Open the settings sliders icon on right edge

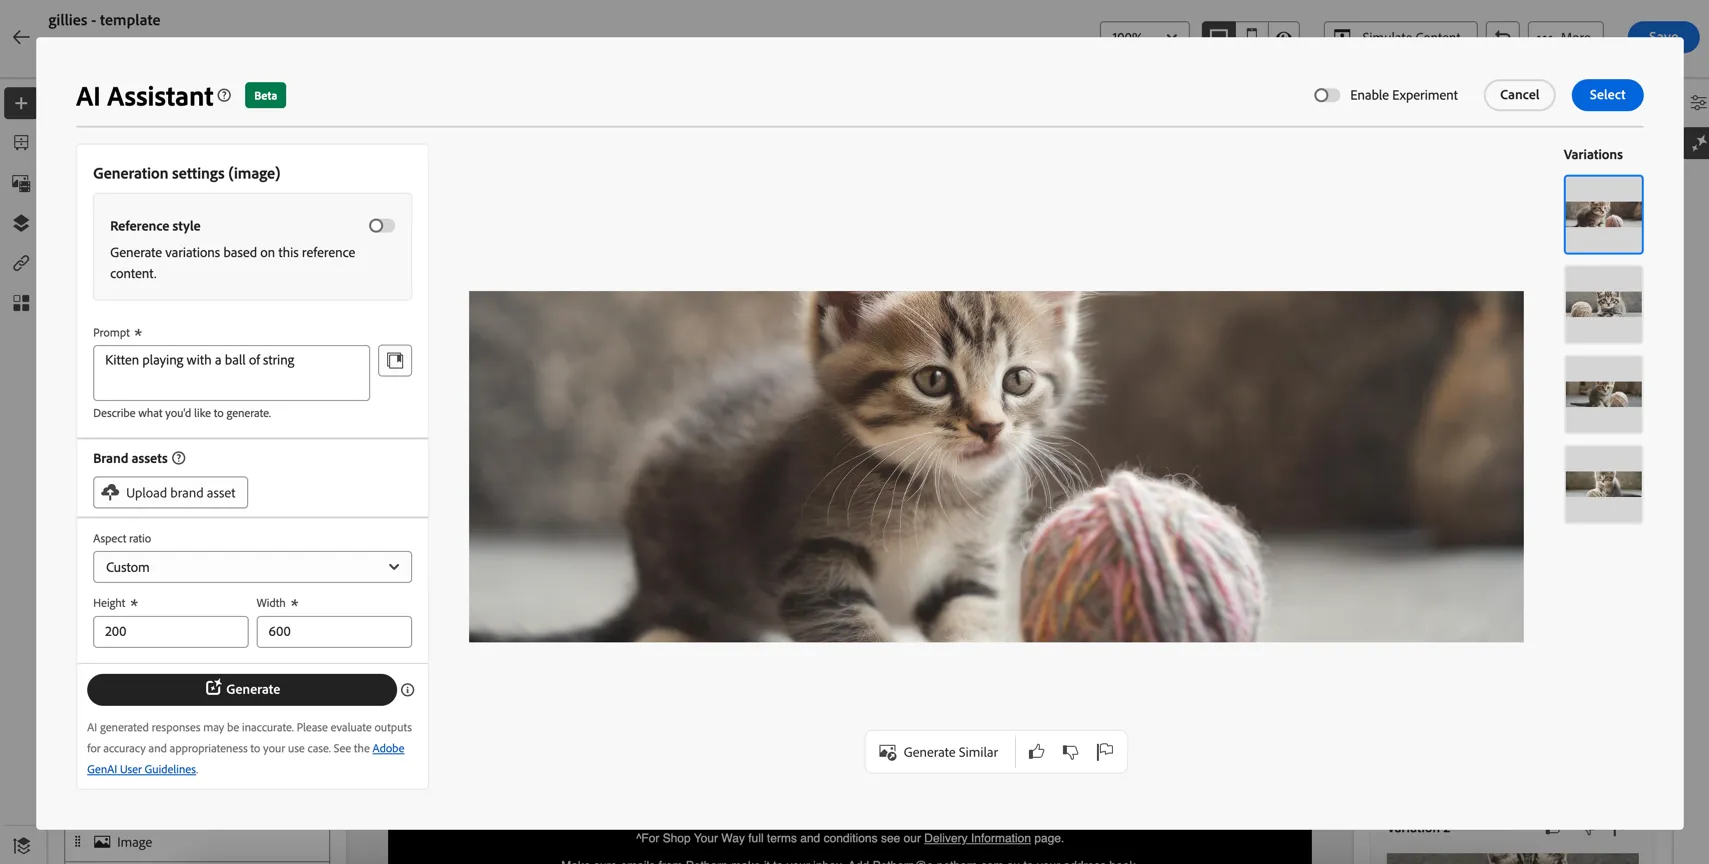[1698, 103]
